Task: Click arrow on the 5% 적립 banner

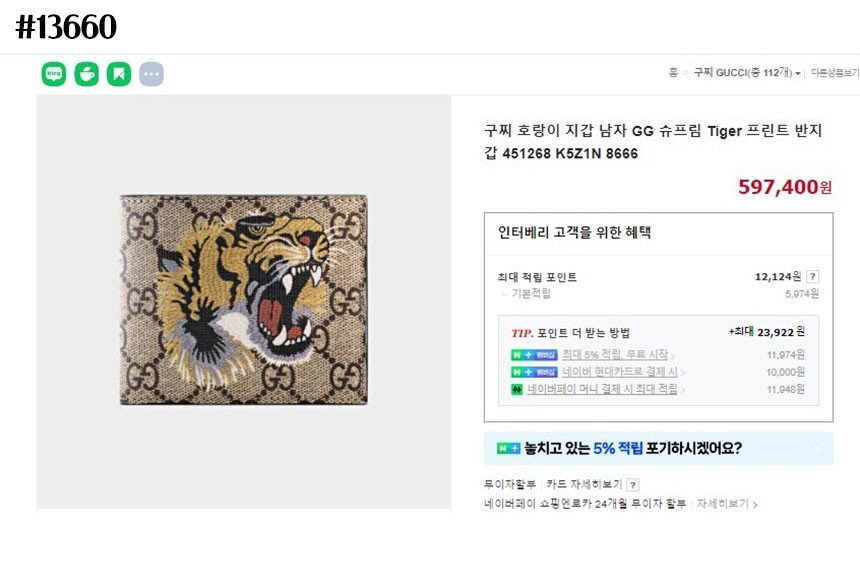Action: click(816, 449)
